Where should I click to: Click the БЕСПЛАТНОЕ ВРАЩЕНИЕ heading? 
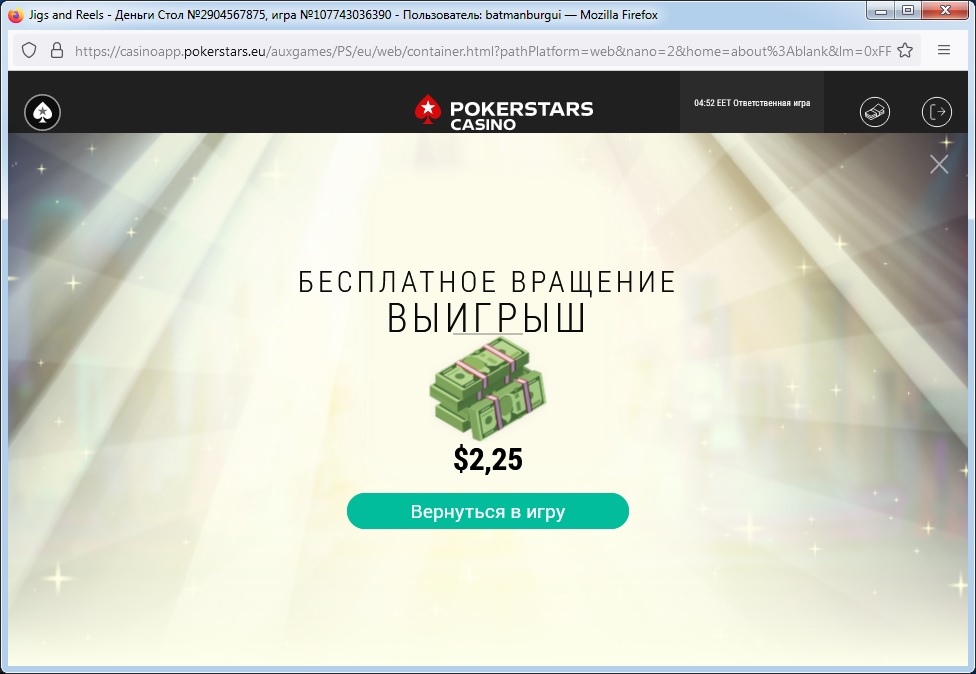tap(487, 282)
